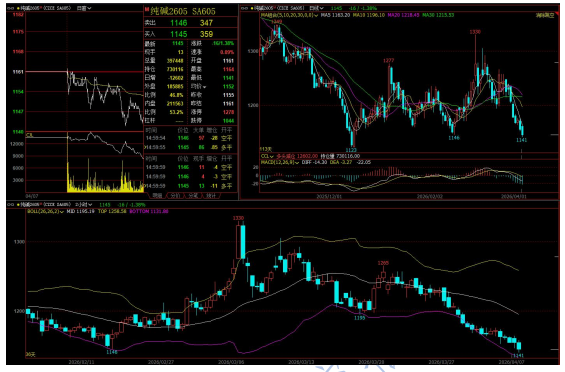
Task: Click the 2026/03/13 date on 2-hour chart axis
Action: pos(301,362)
